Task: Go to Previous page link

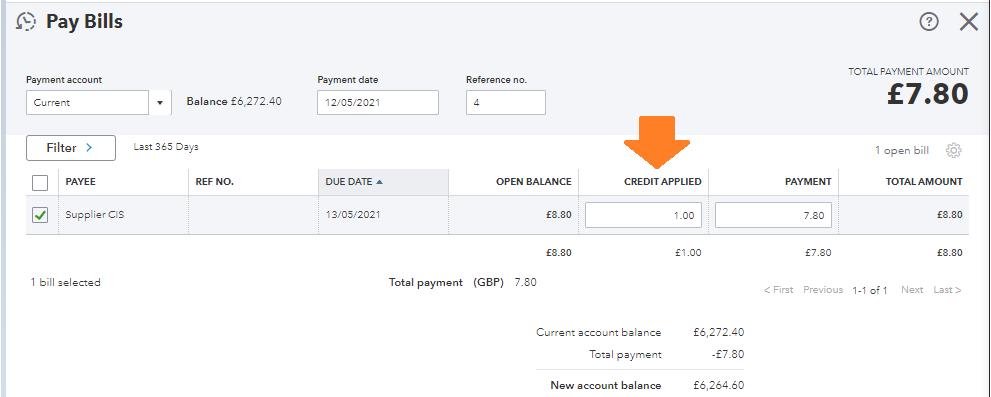Action: coord(823,290)
